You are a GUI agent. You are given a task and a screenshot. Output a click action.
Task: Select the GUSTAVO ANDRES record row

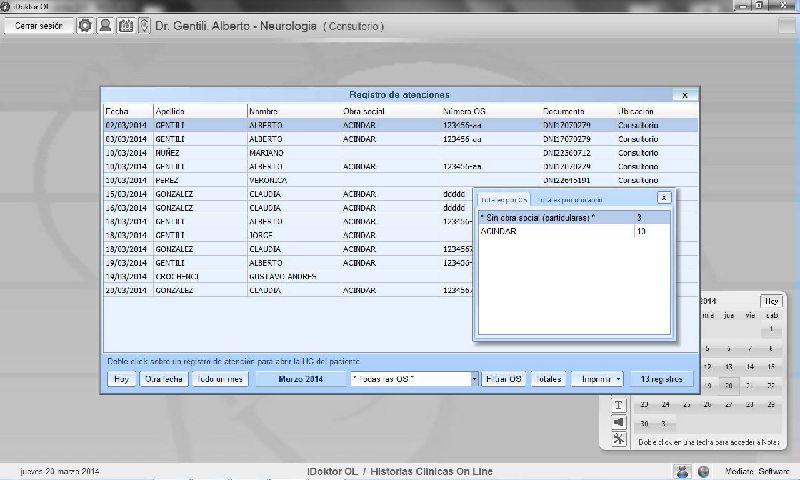click(x=288, y=276)
